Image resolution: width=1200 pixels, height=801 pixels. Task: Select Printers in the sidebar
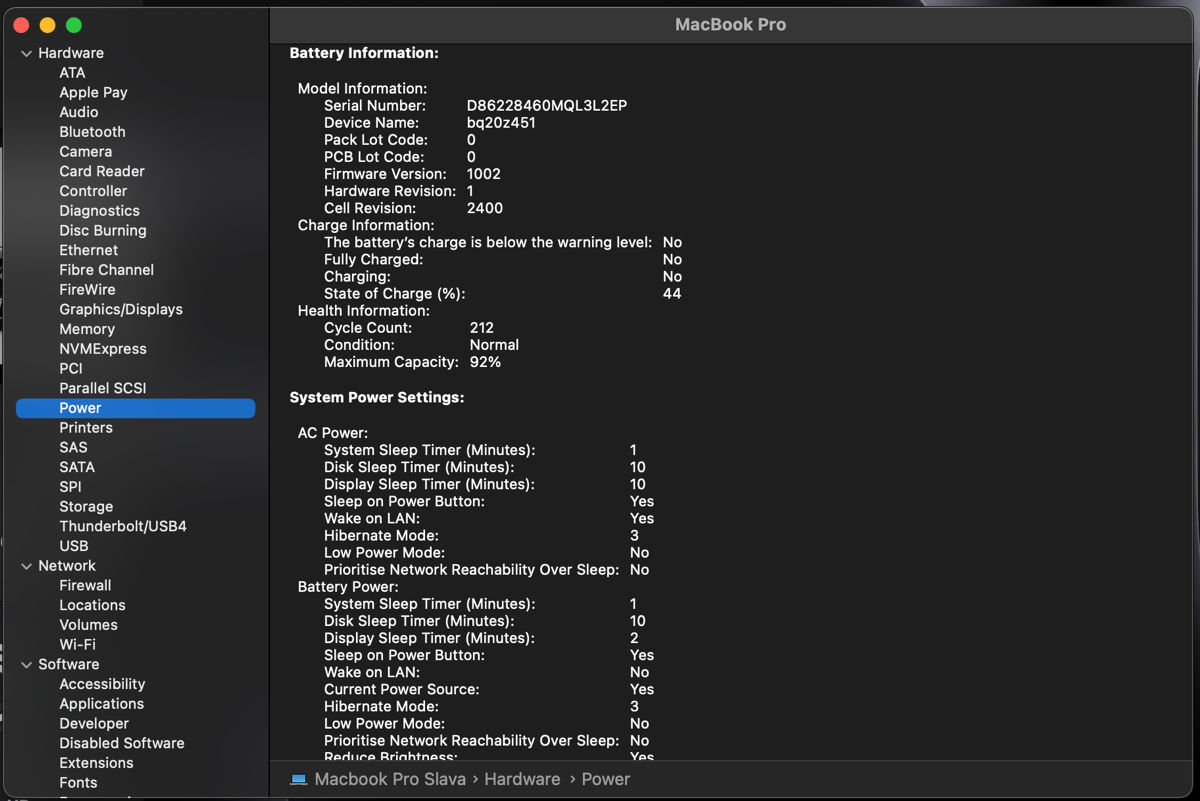click(x=86, y=428)
